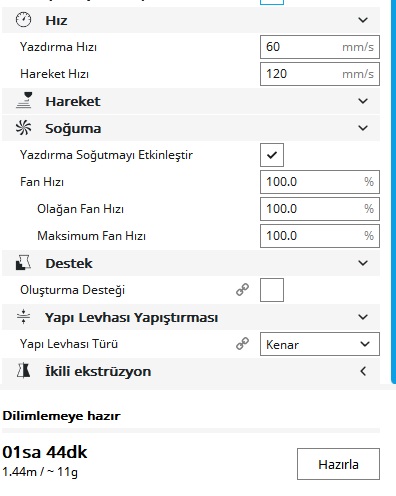Viewport: 396px width, 496px height.
Task: Click link icon beside Oluşturma Desteği
Action: [242, 290]
